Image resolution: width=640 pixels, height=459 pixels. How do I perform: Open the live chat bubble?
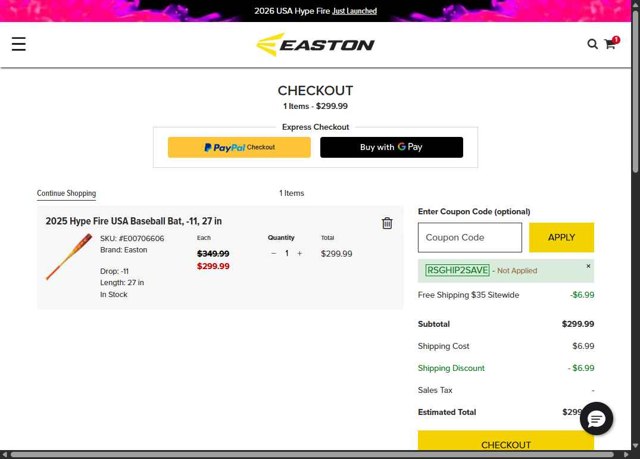(x=596, y=418)
